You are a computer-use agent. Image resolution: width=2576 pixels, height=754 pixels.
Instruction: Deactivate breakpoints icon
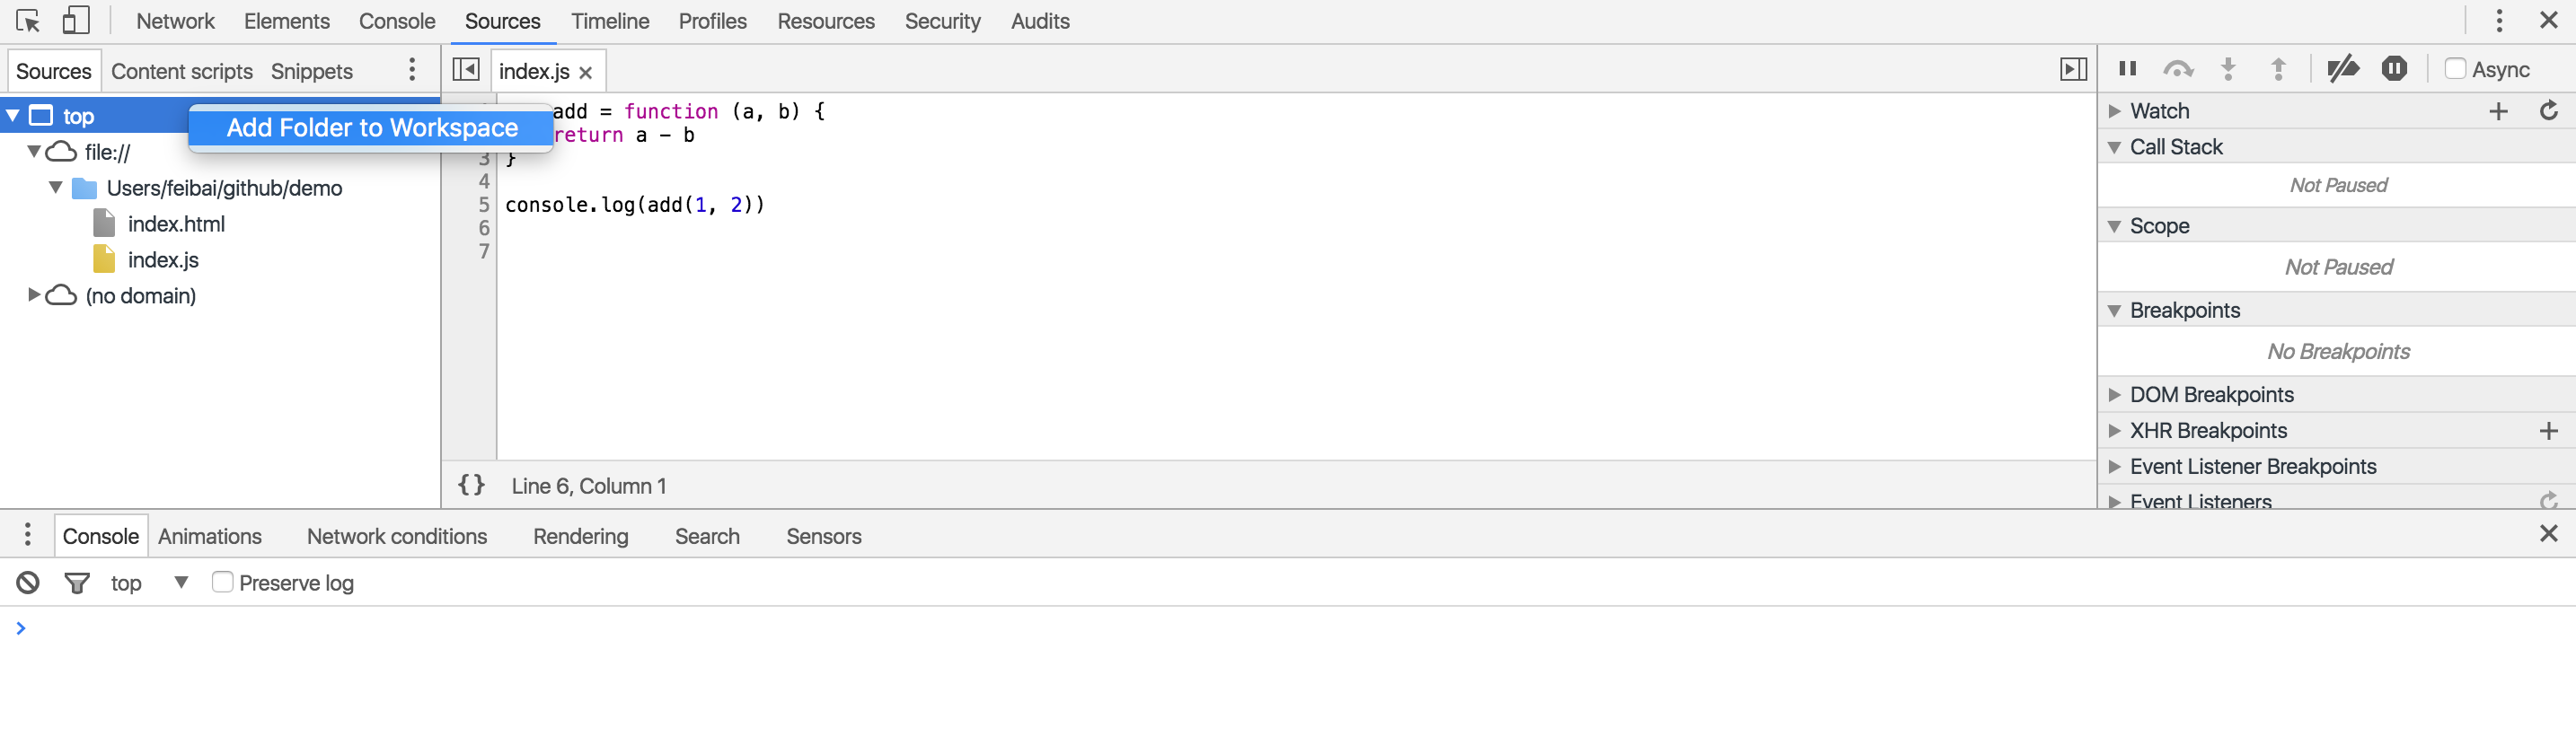(2342, 69)
